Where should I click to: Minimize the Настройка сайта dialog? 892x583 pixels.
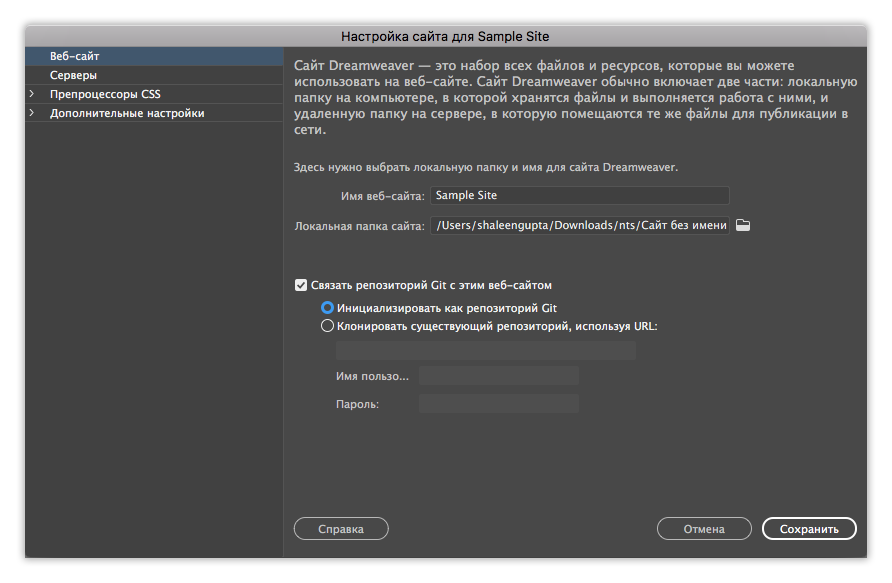60,35
